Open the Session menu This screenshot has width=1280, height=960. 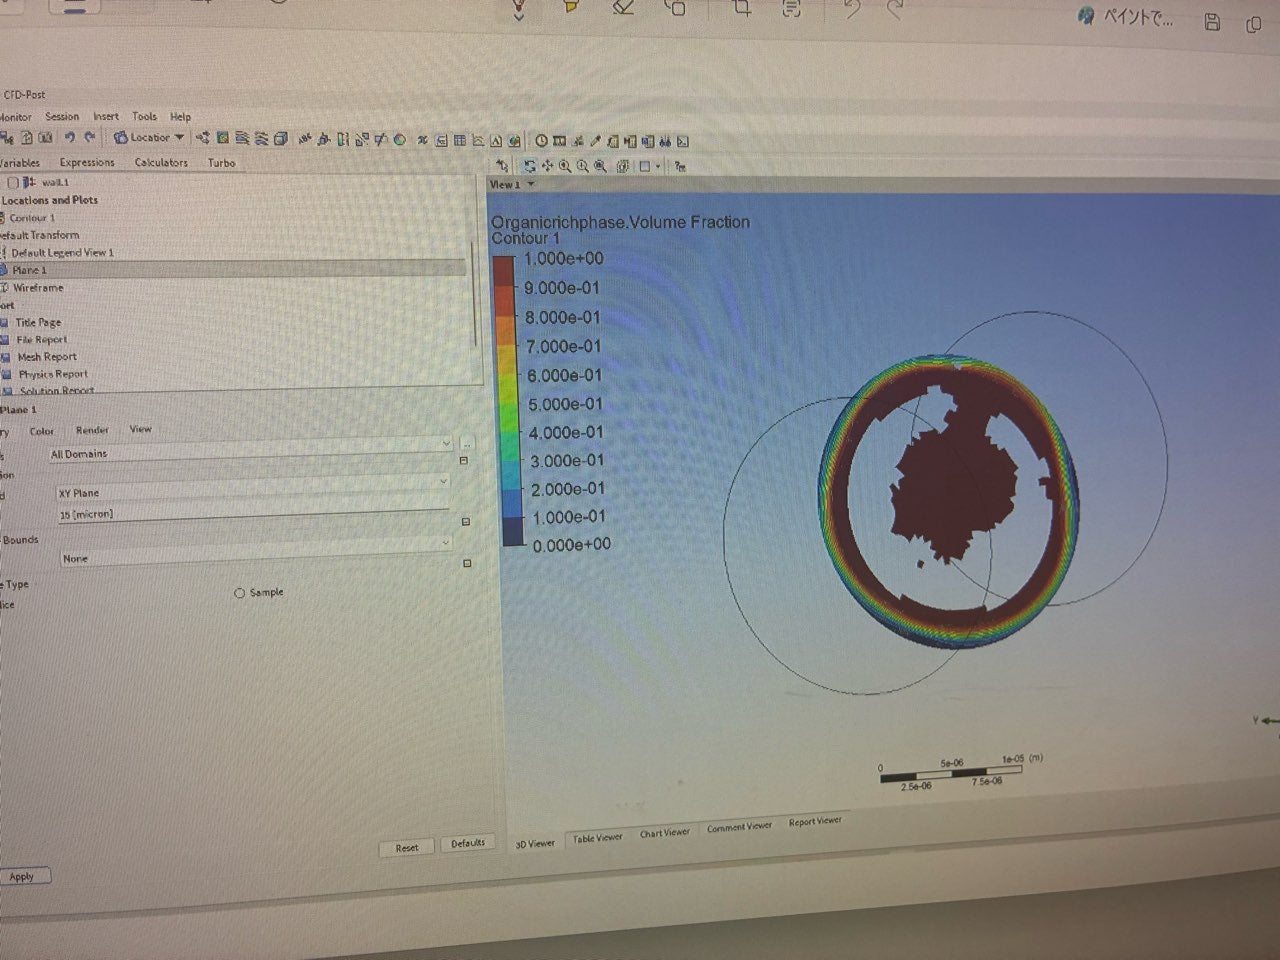click(62, 116)
